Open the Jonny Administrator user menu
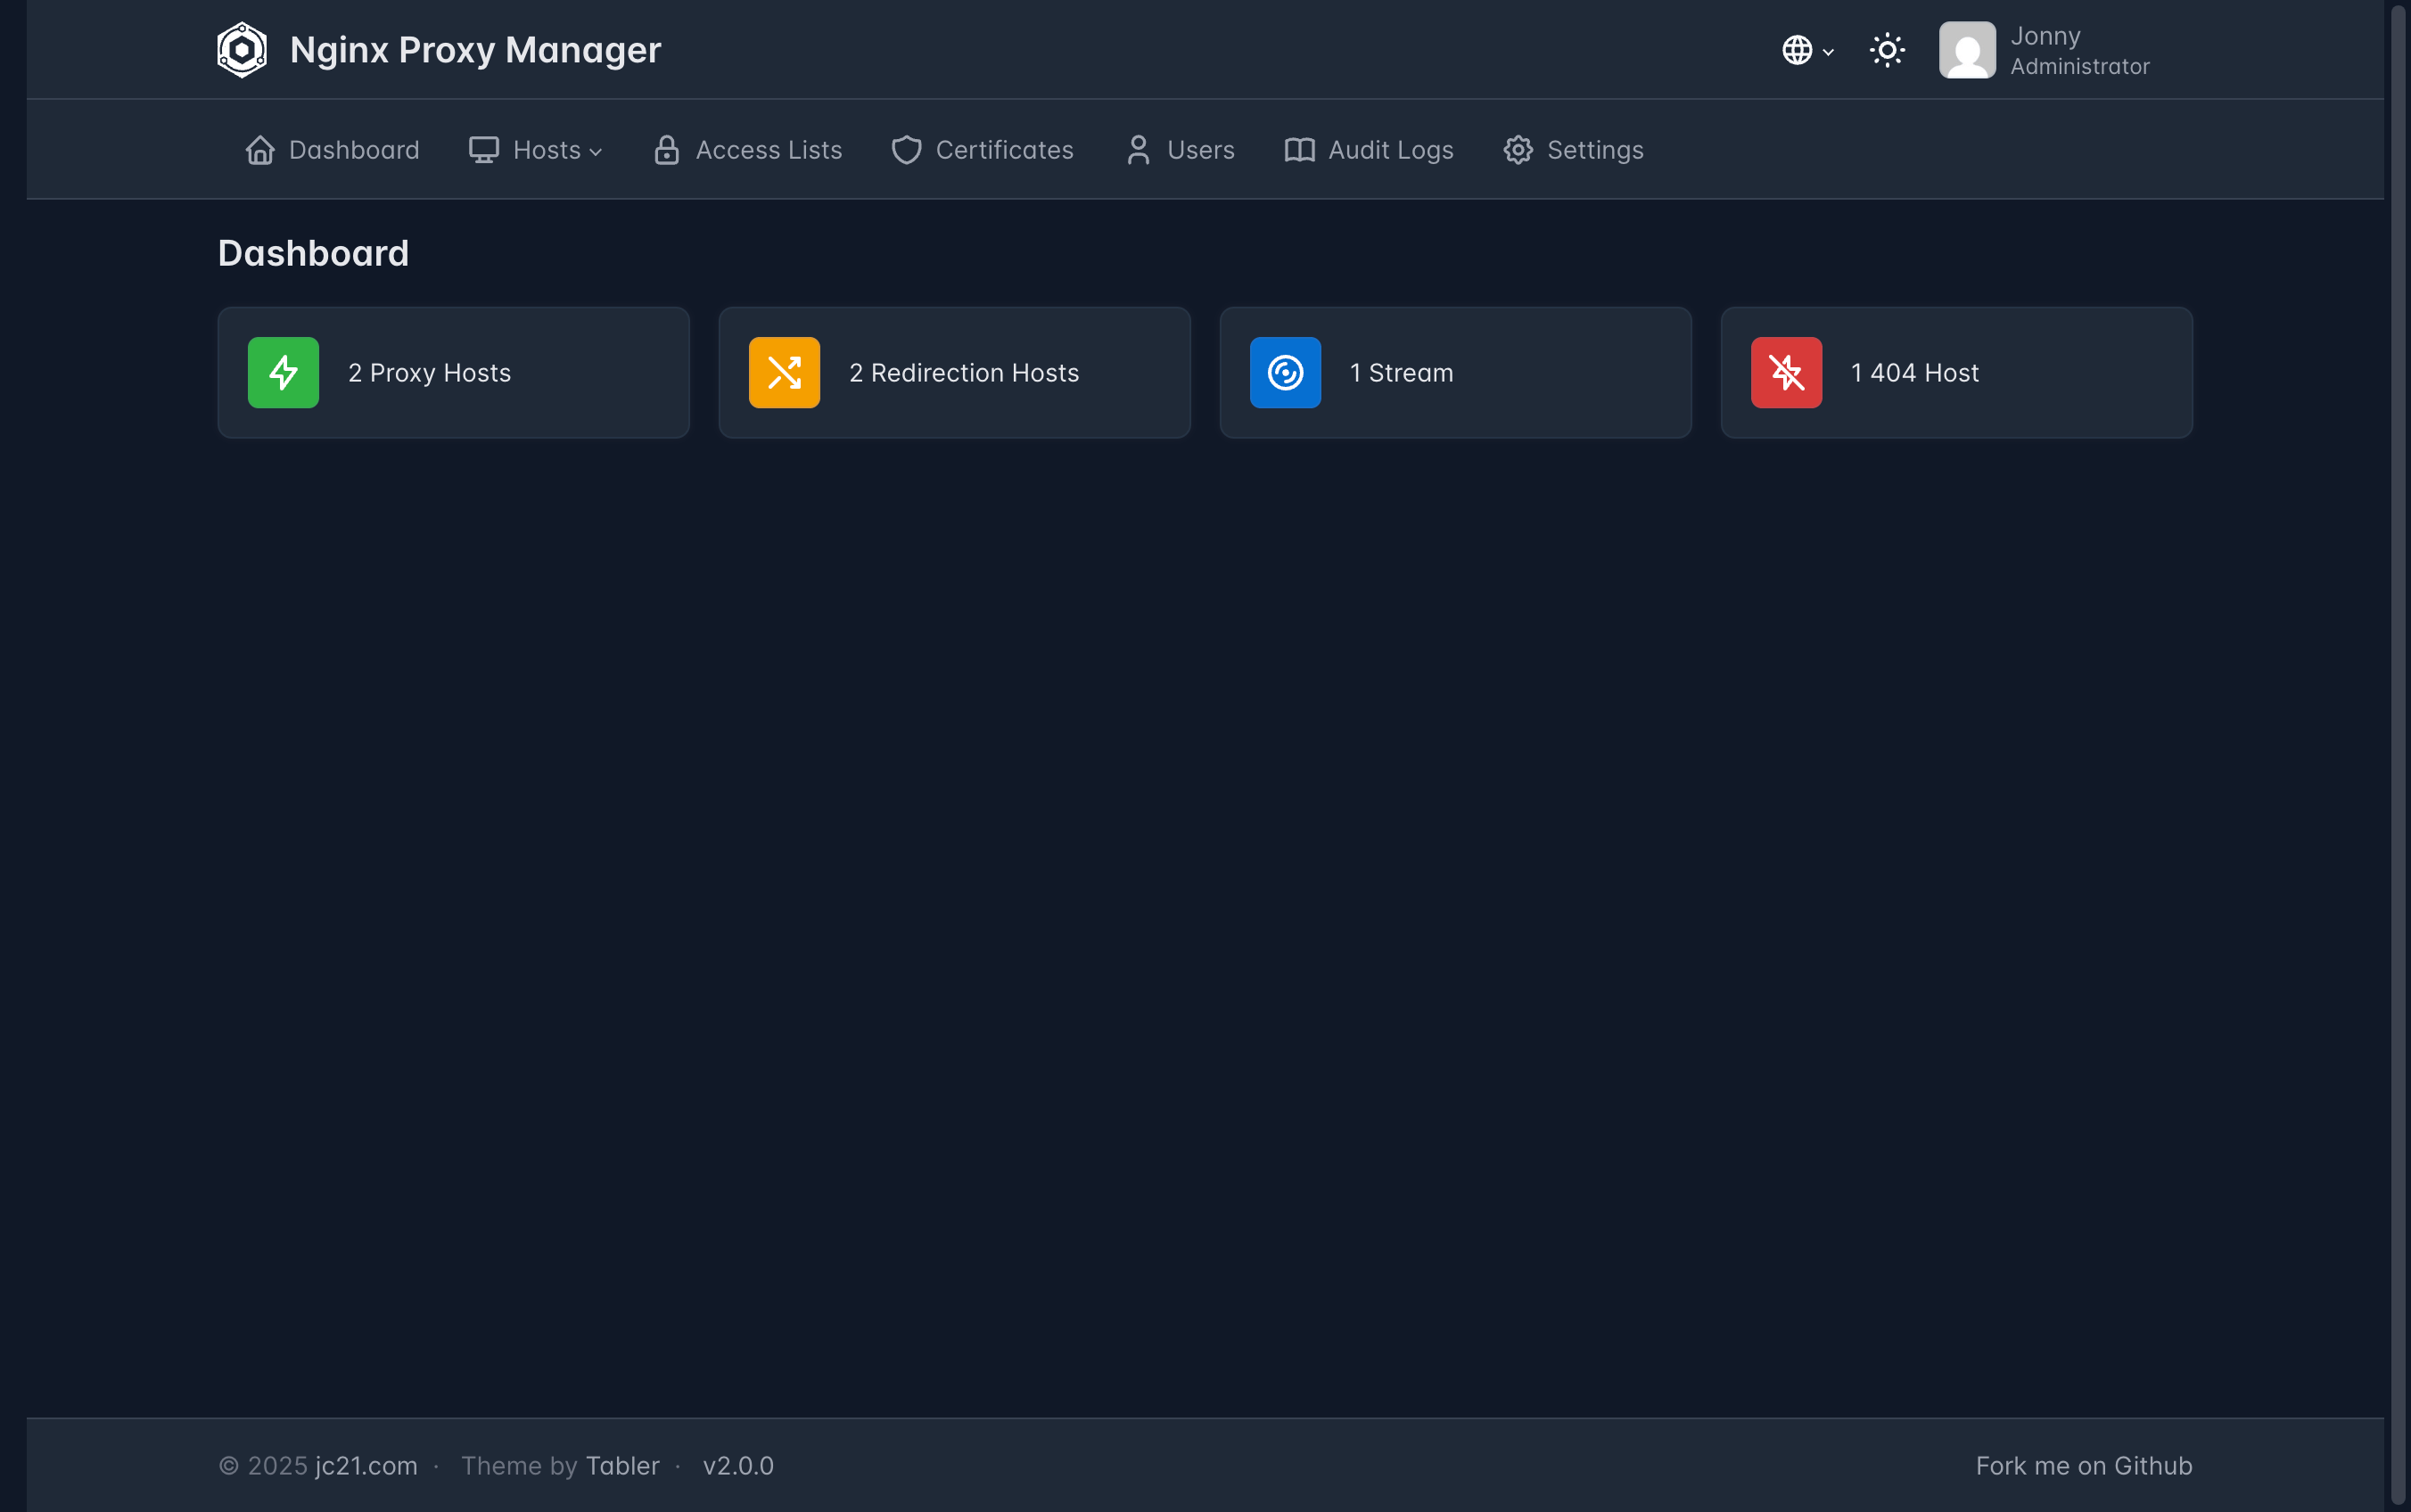The height and width of the screenshot is (1512, 2411). pyautogui.click(x=2044, y=50)
